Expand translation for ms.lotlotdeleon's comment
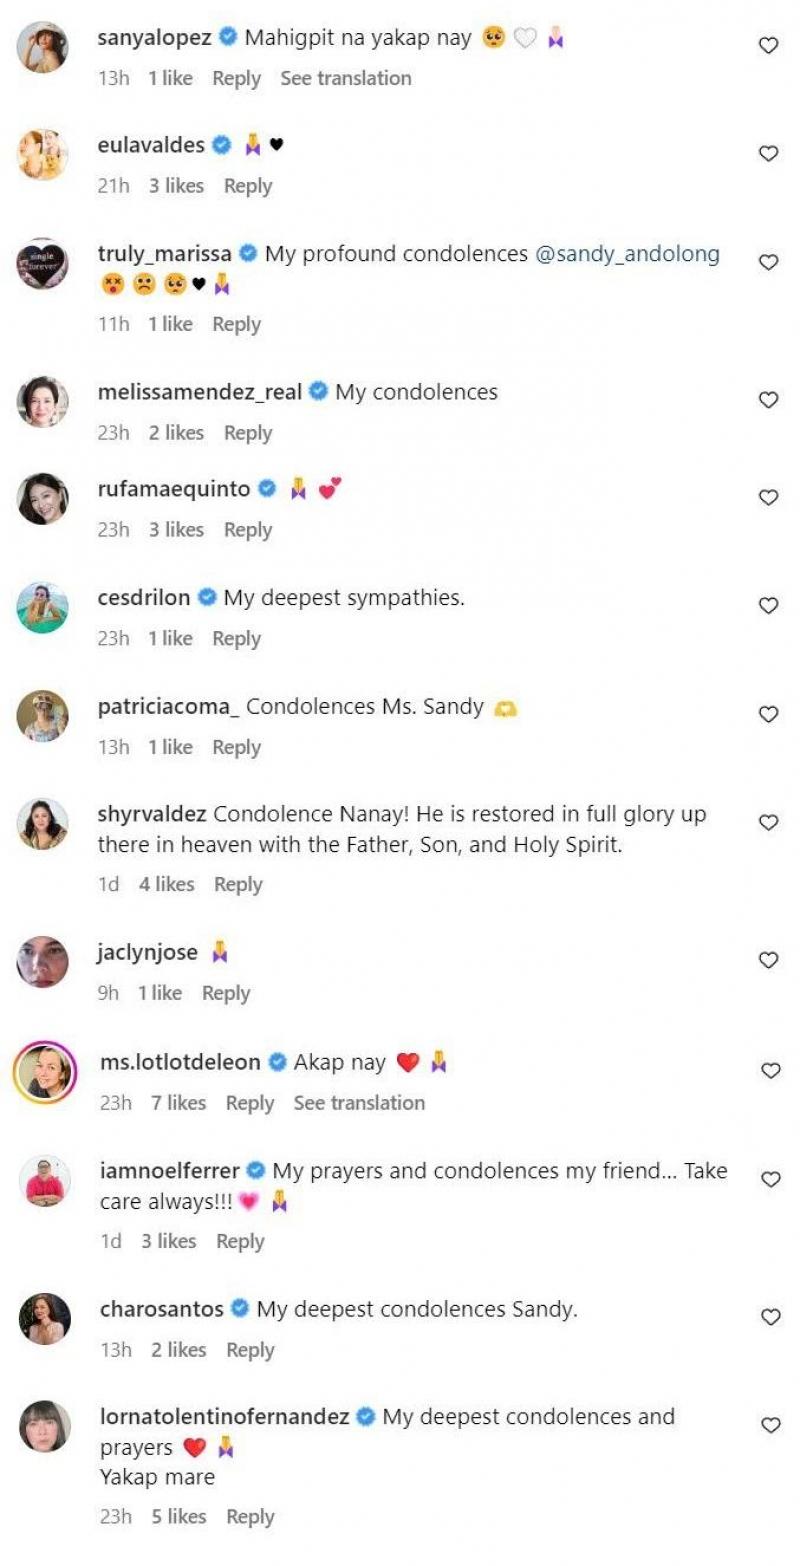The image size is (800, 1566). point(359,1103)
